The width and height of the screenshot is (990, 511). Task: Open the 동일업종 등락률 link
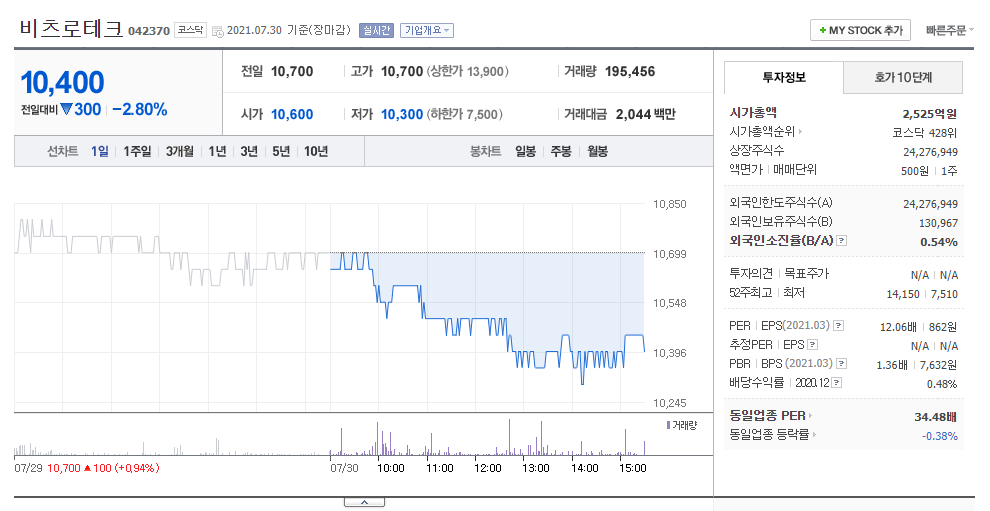(x=770, y=435)
